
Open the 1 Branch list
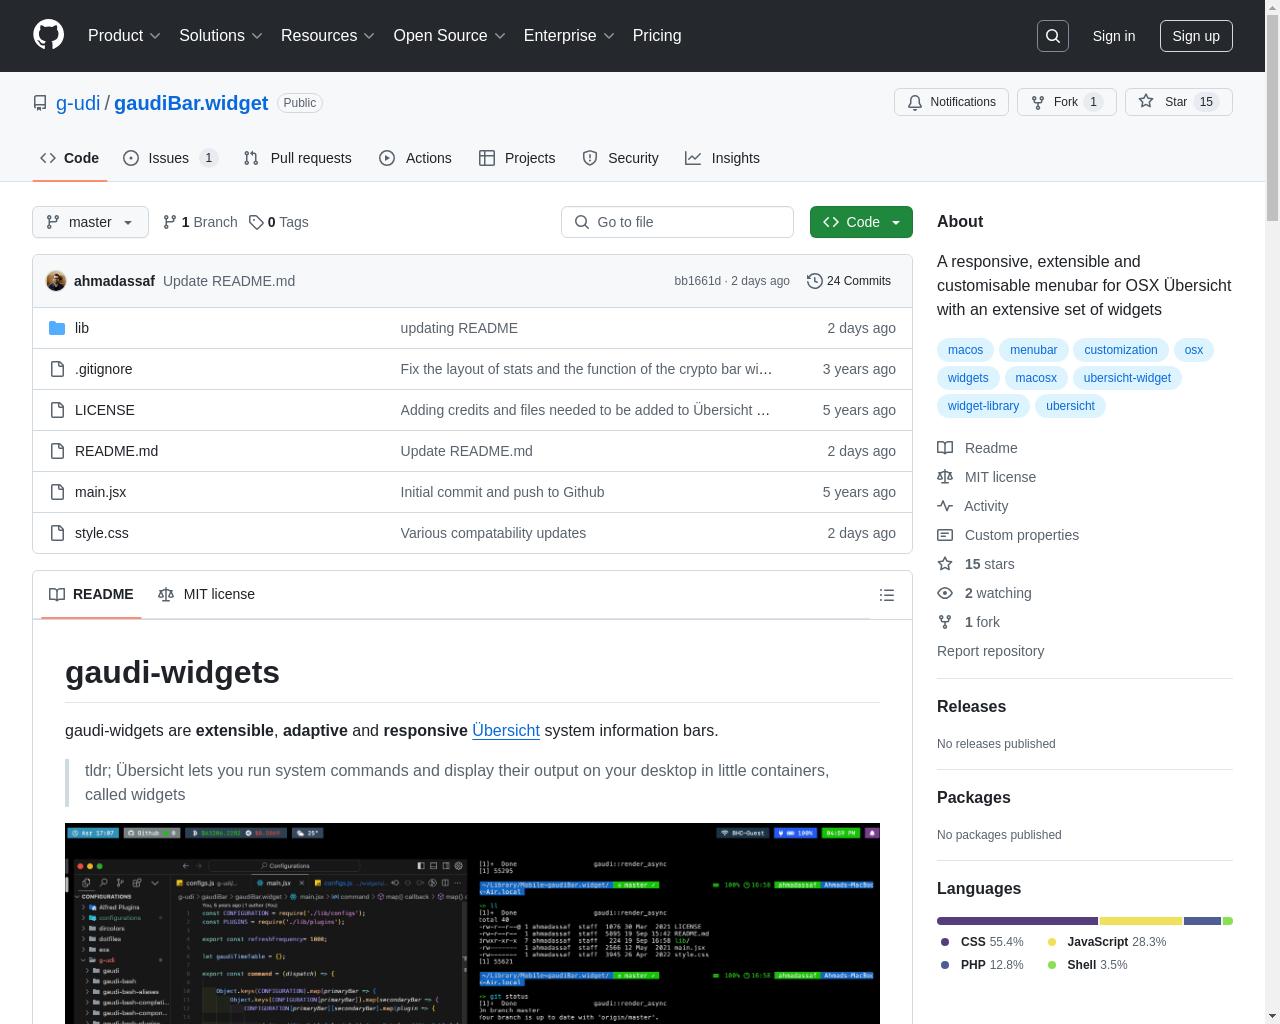point(200,222)
